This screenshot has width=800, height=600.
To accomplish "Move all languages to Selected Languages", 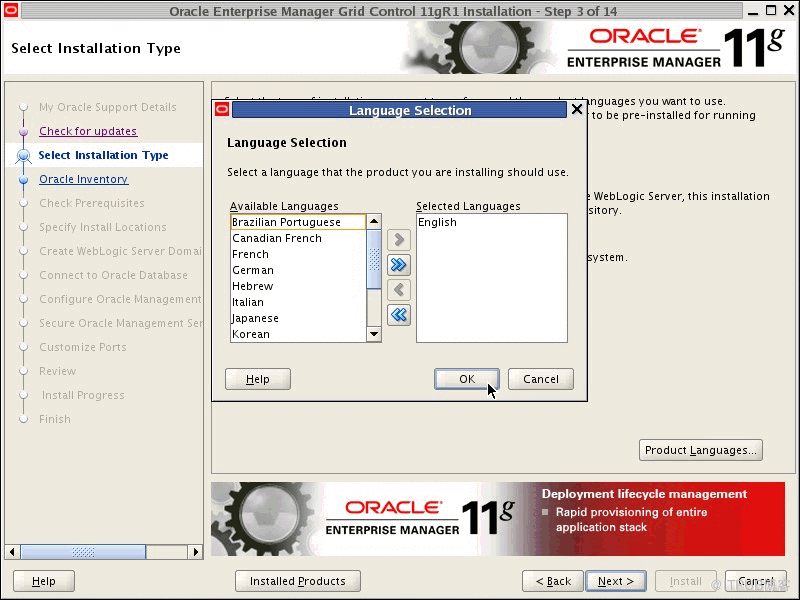I will point(398,265).
